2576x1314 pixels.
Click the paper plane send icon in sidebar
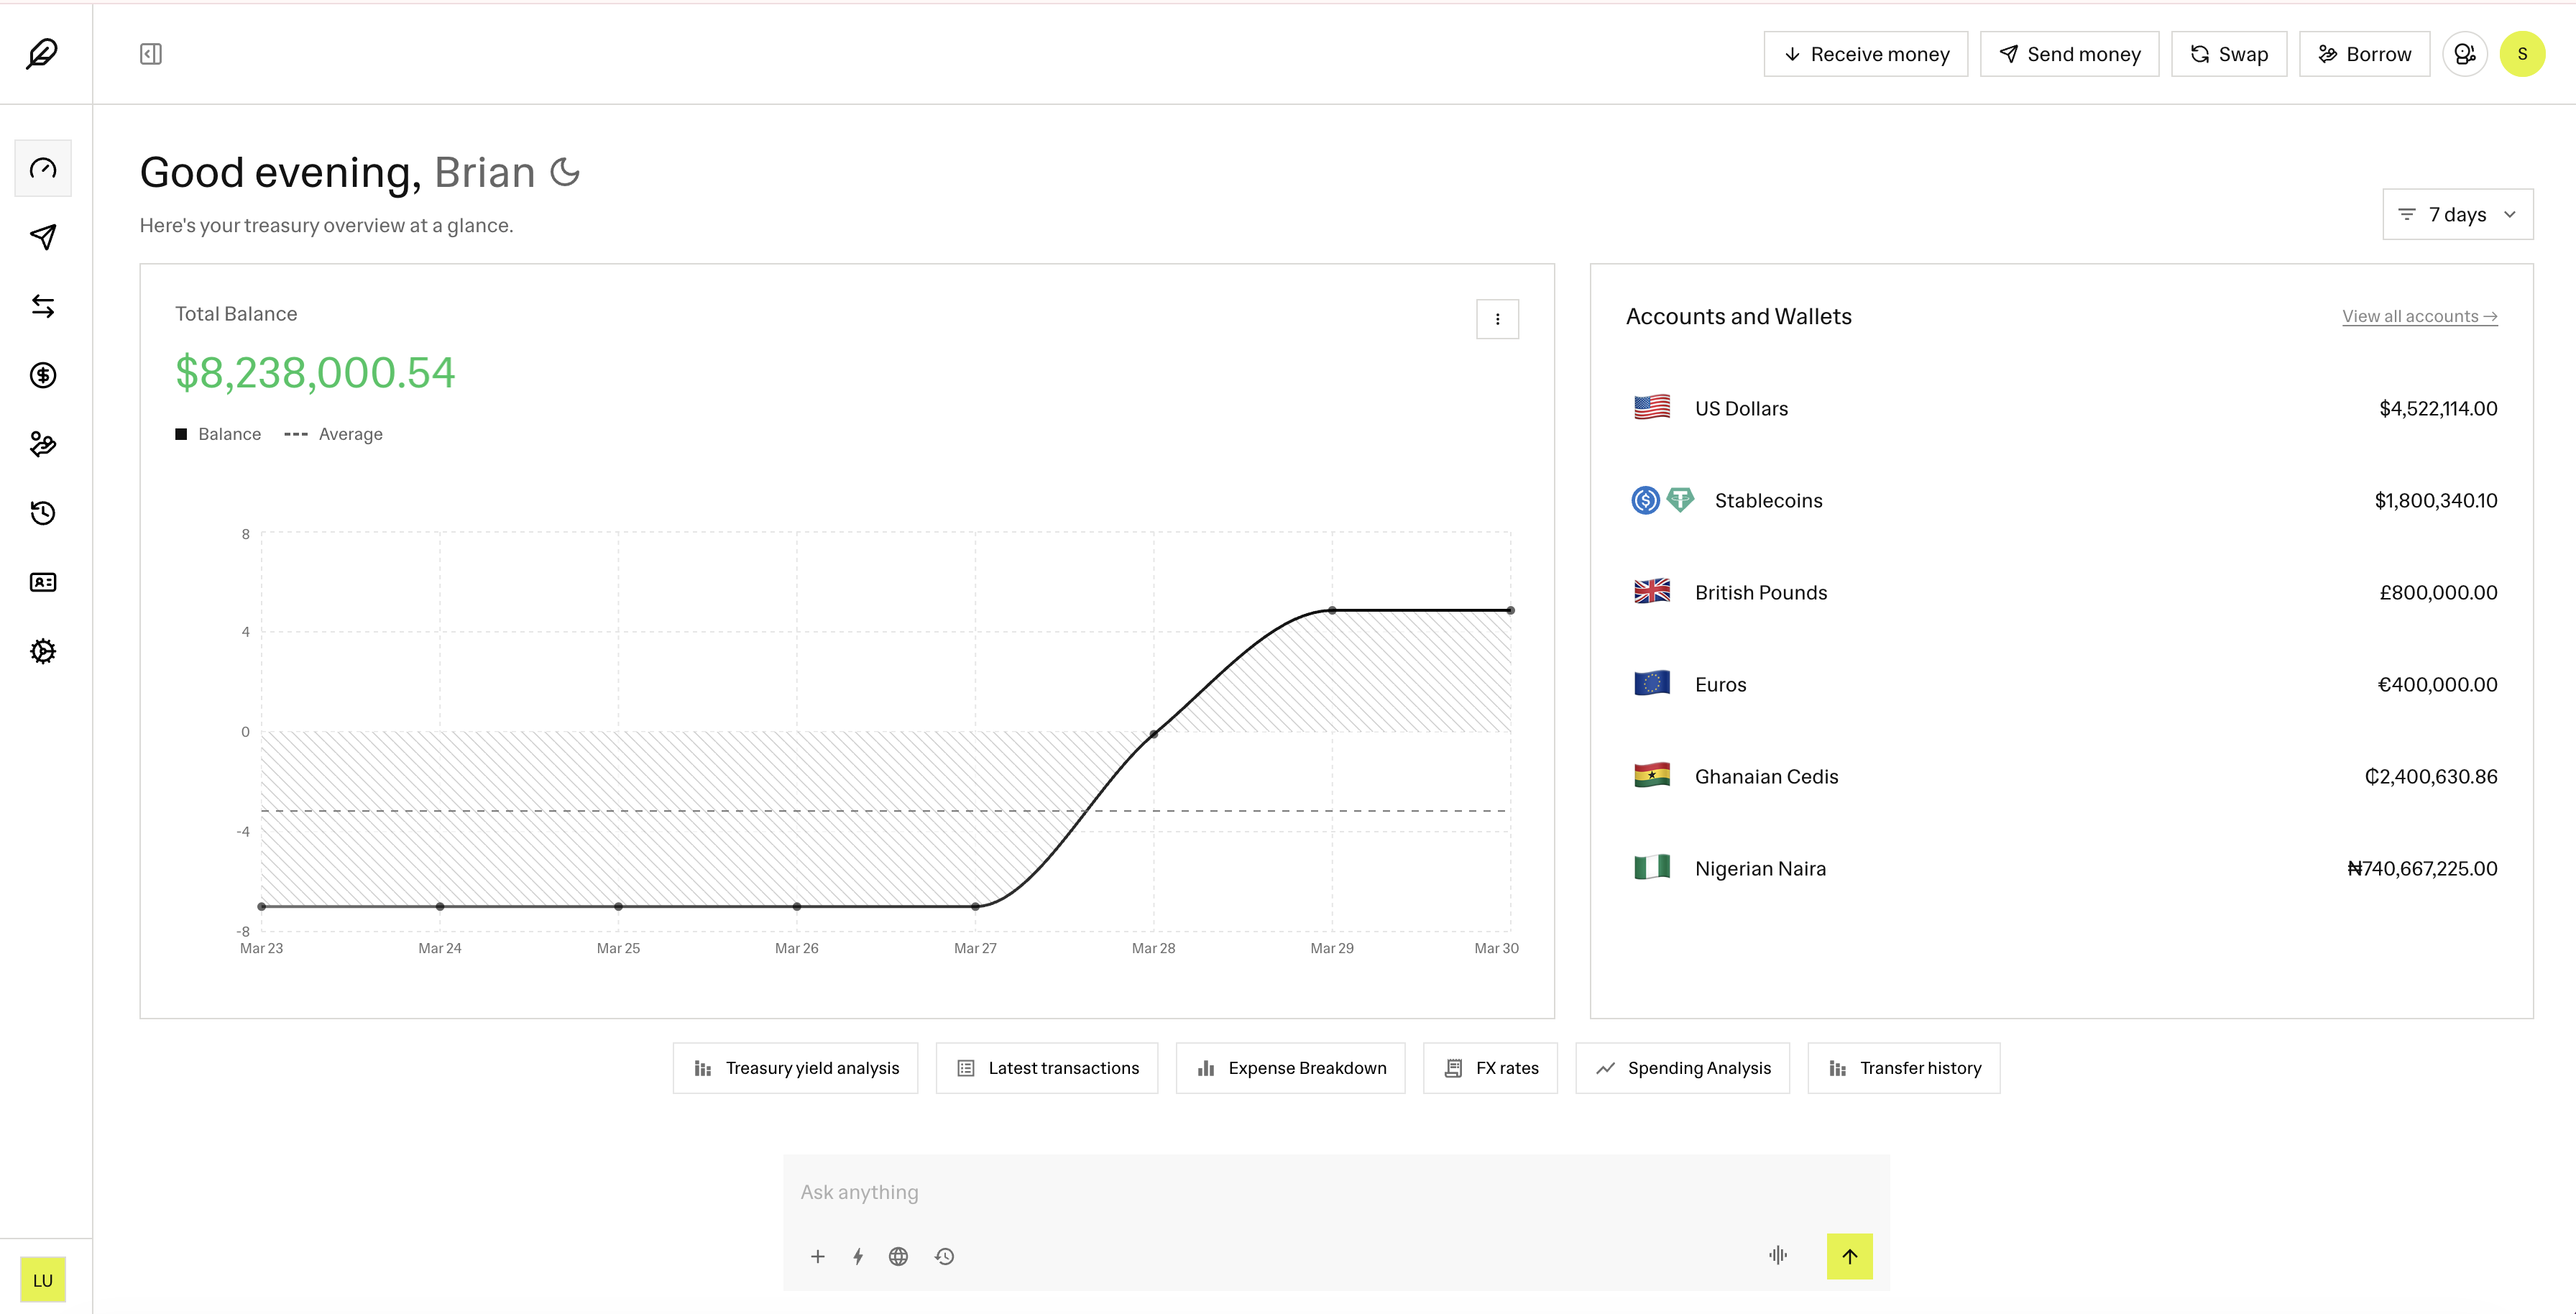point(43,237)
